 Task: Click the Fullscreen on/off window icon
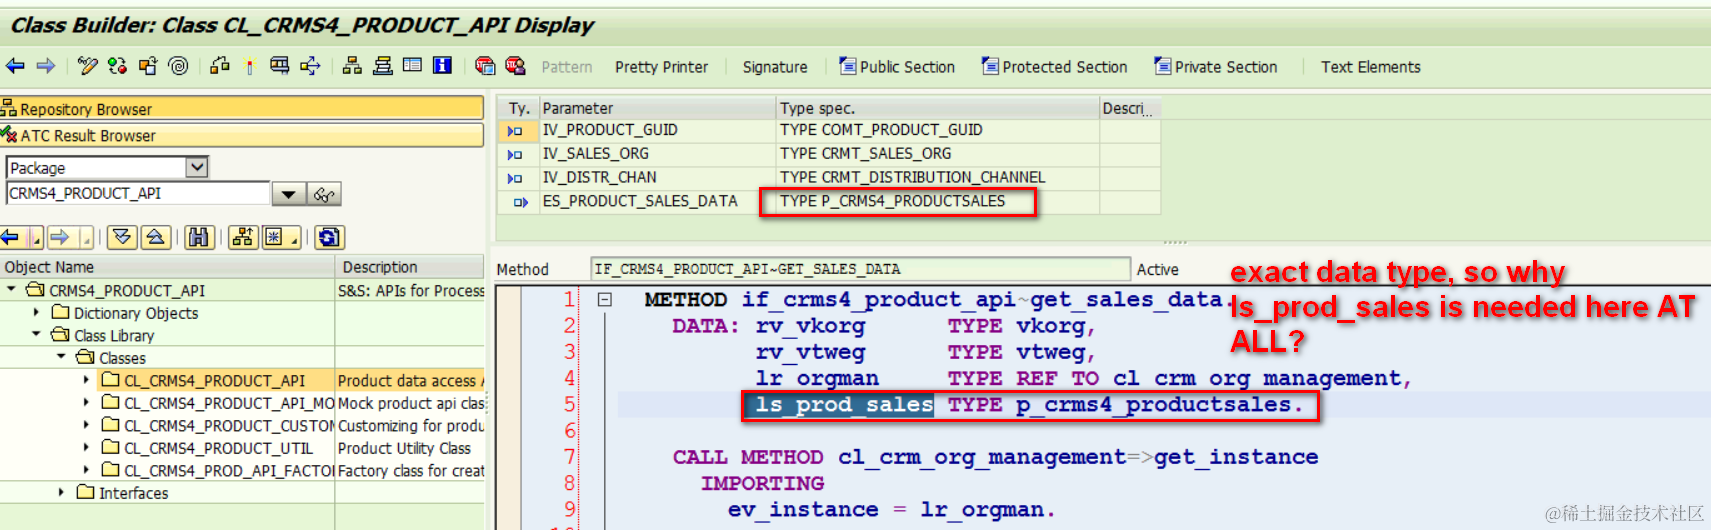point(412,66)
